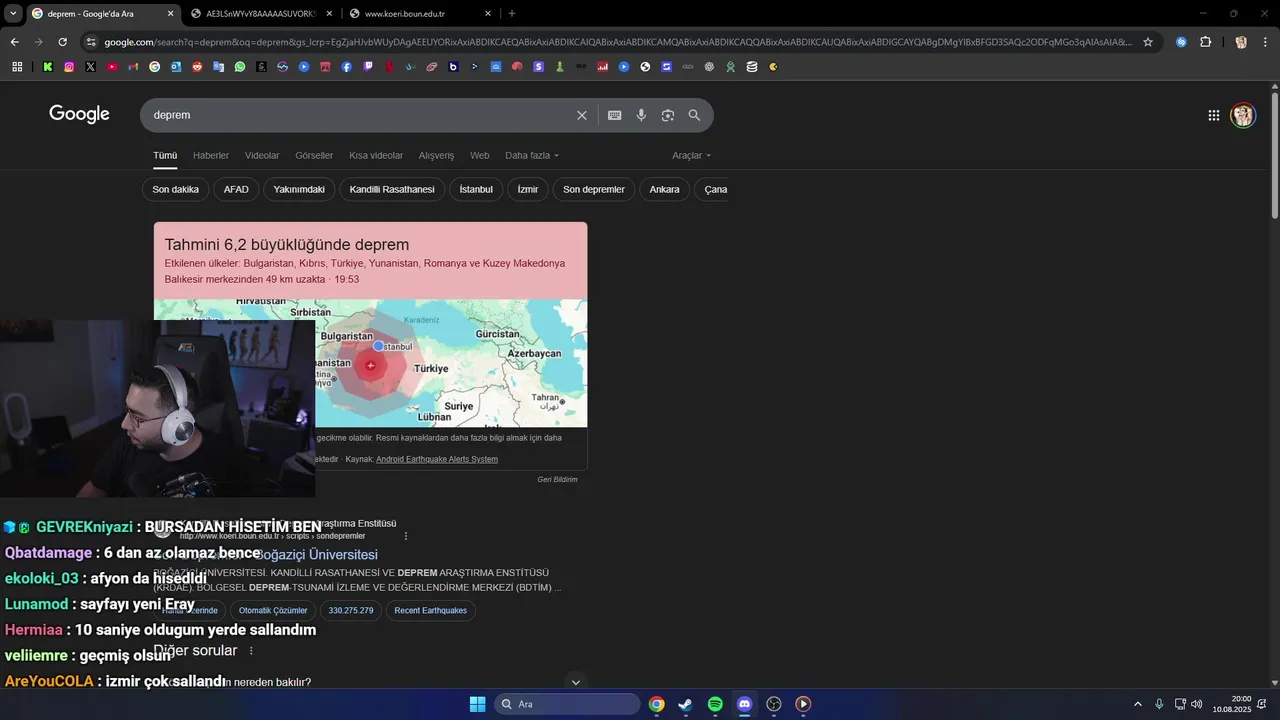Open the Android Earthquake Alerts System link
Viewport: 1280px width, 720px height.
point(436,459)
